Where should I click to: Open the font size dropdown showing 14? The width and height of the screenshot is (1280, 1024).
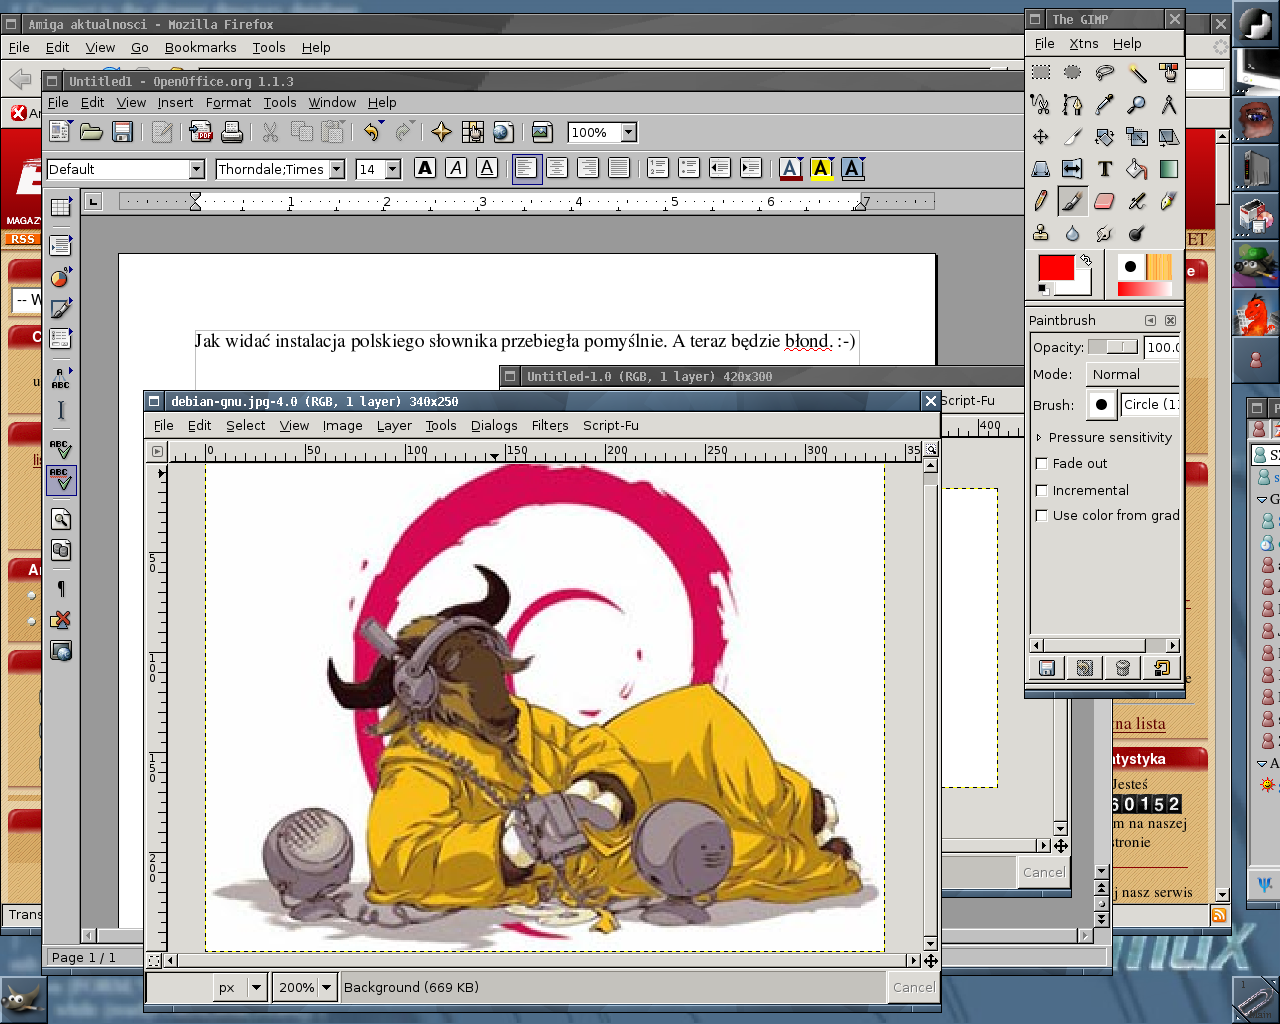(x=393, y=170)
